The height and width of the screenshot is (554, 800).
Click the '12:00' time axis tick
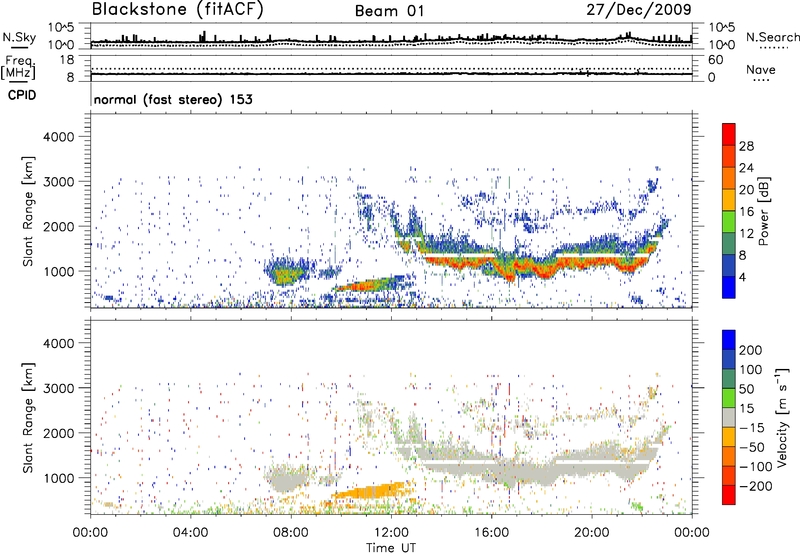pos(391,532)
